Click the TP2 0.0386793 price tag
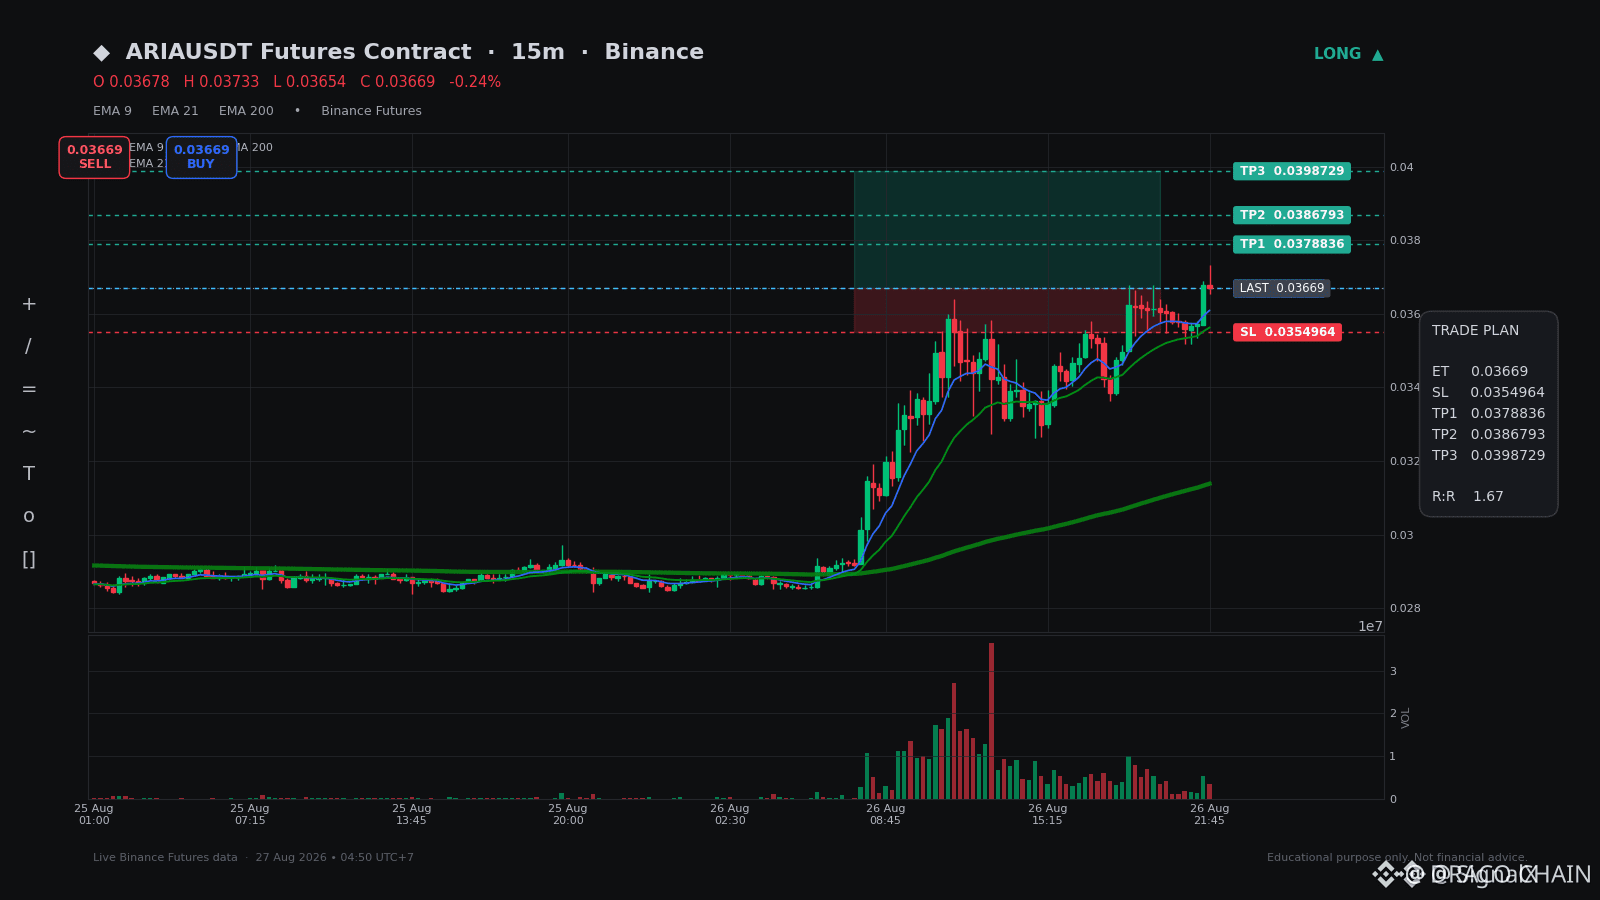1600x900 pixels. (1292, 215)
